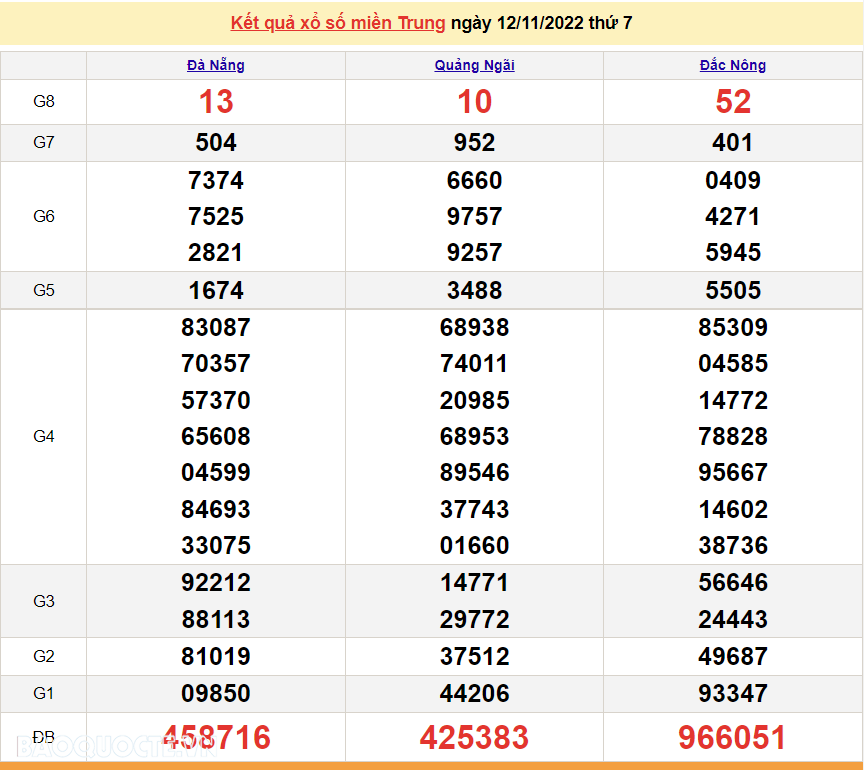Click the date text ngày 12/11/2022 thứ 7
The width and height of the screenshot is (864, 770).
[x=541, y=22]
